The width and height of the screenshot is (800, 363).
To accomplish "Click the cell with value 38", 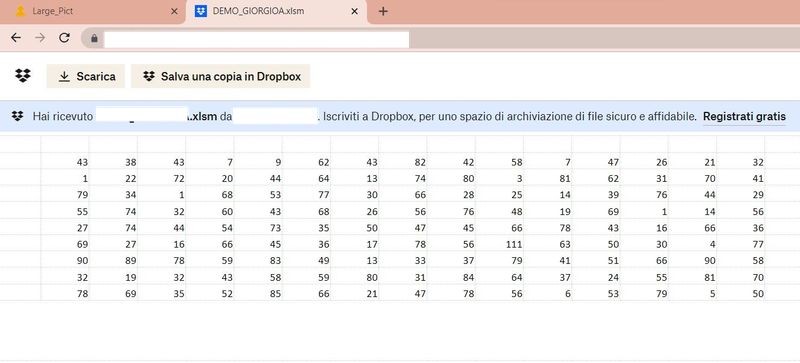I will (113, 162).
